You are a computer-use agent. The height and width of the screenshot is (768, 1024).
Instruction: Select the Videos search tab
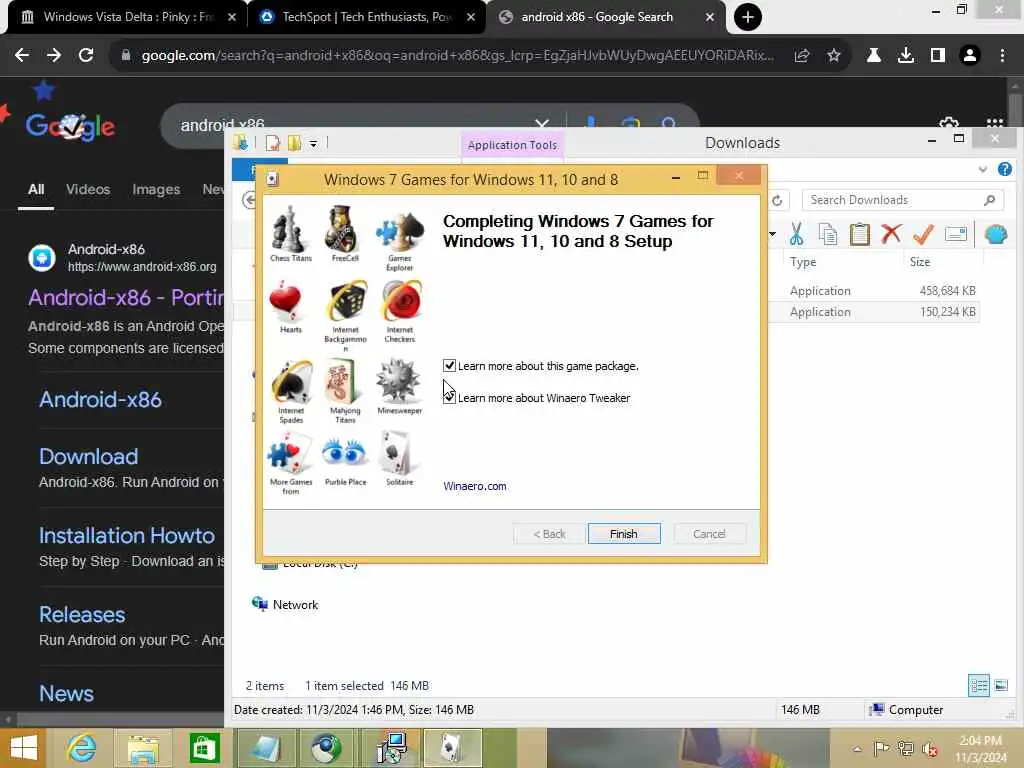point(88,189)
